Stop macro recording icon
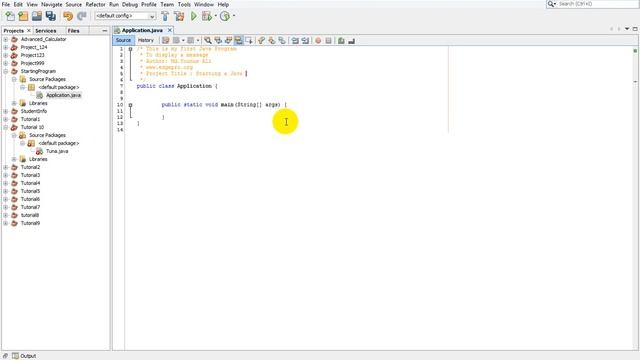Screen dimensions: 640x360 pyautogui.click(x=328, y=40)
